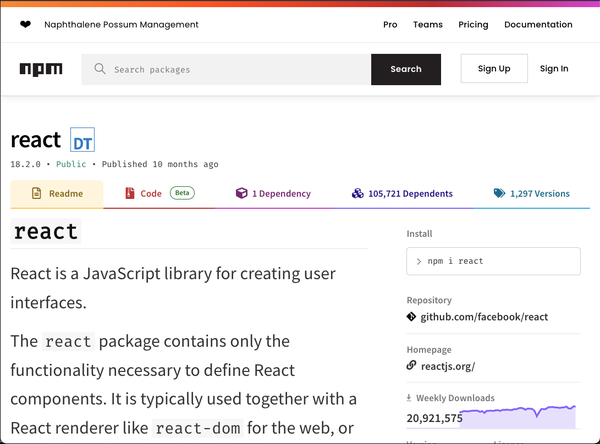Click the heart icon in top bar
600x444 pixels.
[x=25, y=25]
